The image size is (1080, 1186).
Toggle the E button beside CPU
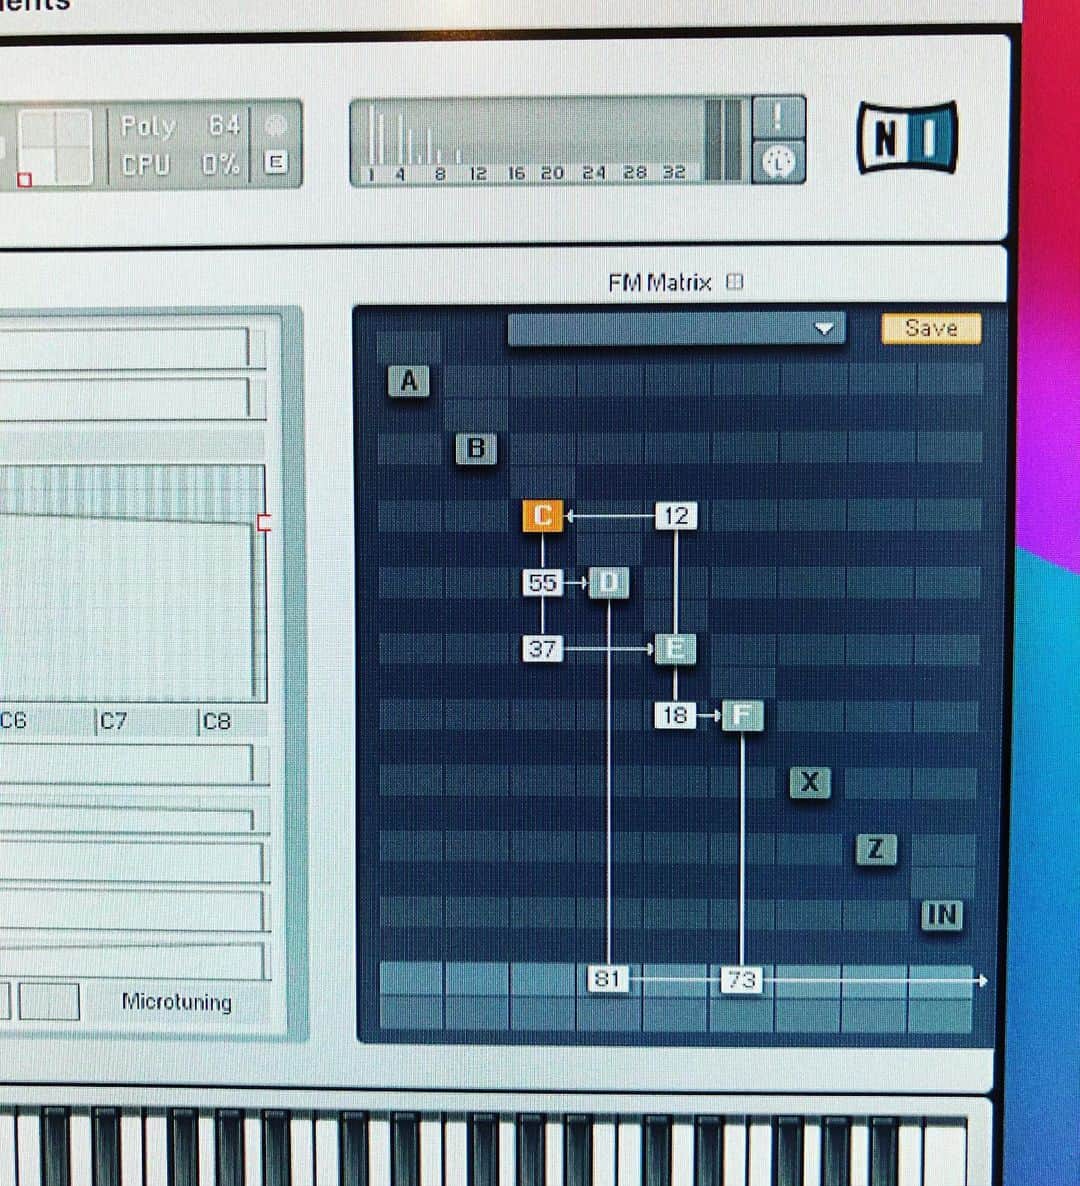[276, 161]
